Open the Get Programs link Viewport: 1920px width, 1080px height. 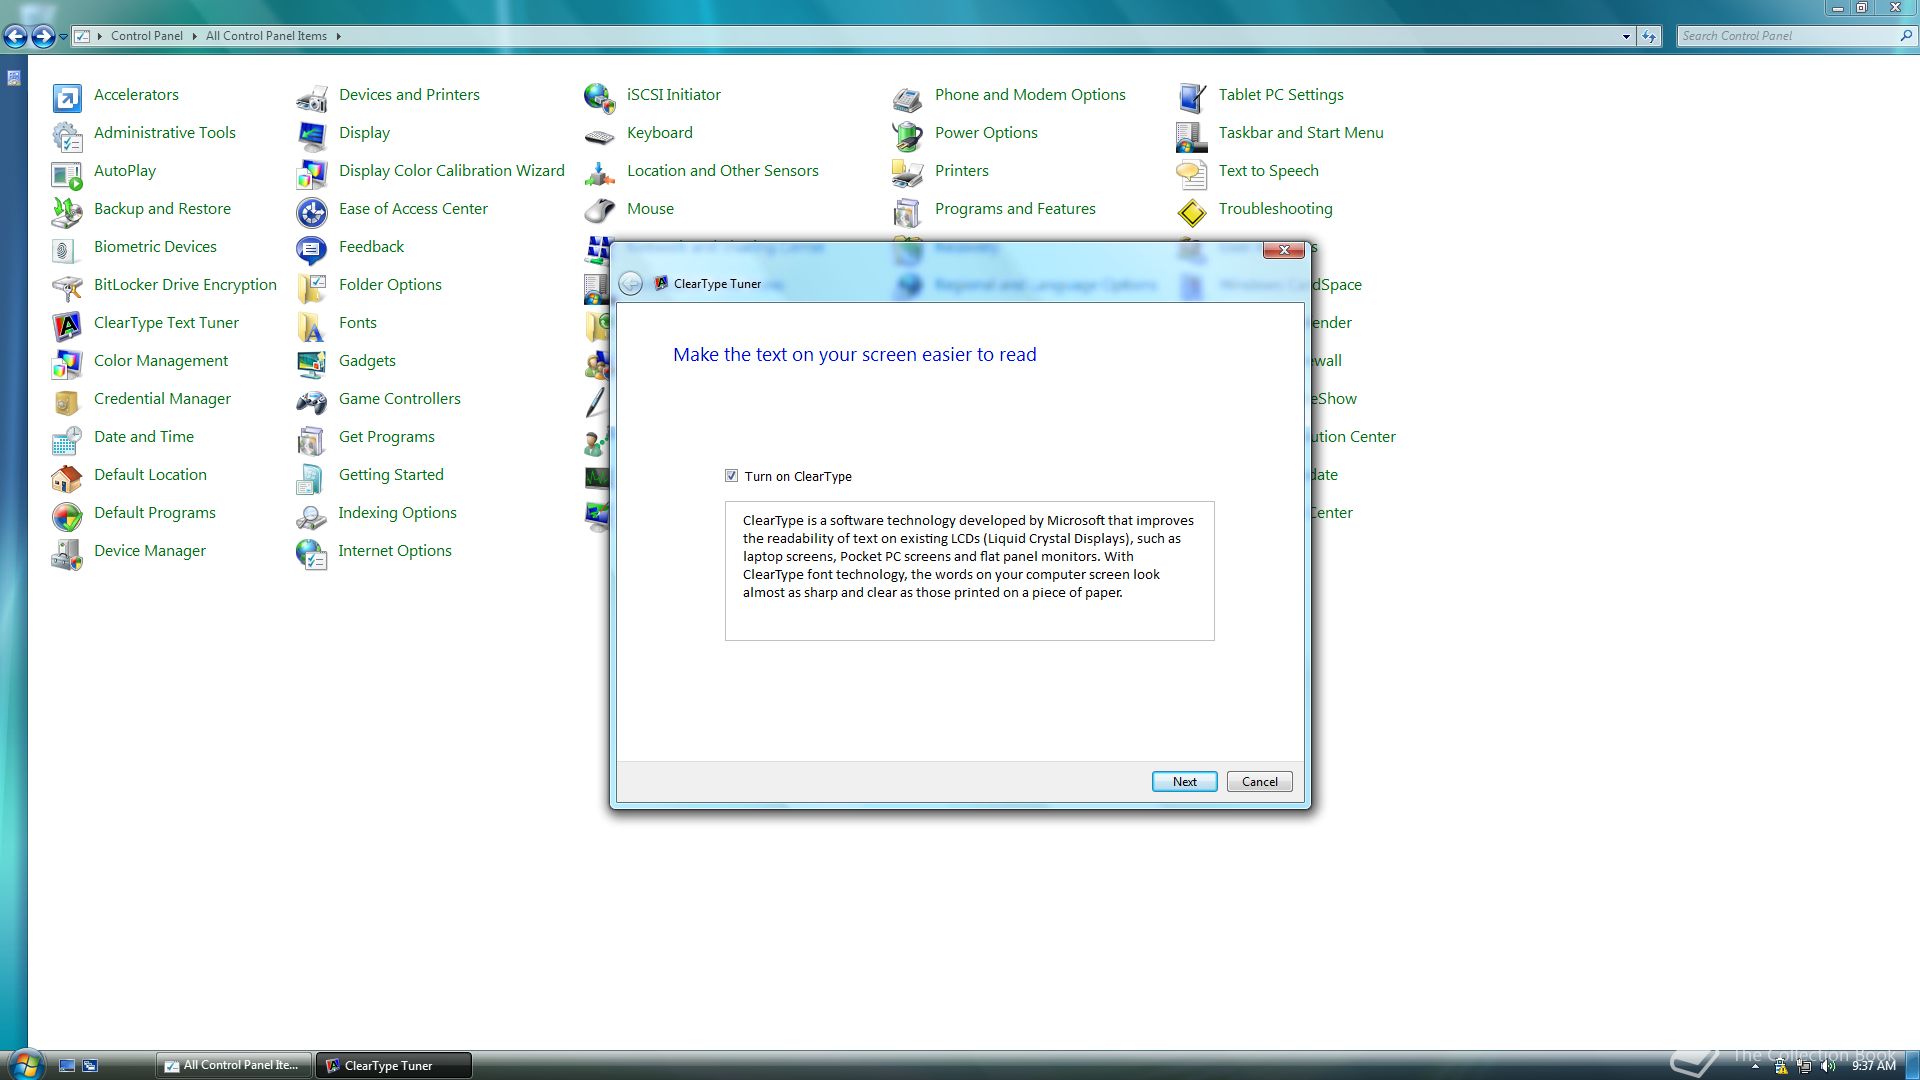pos(387,436)
